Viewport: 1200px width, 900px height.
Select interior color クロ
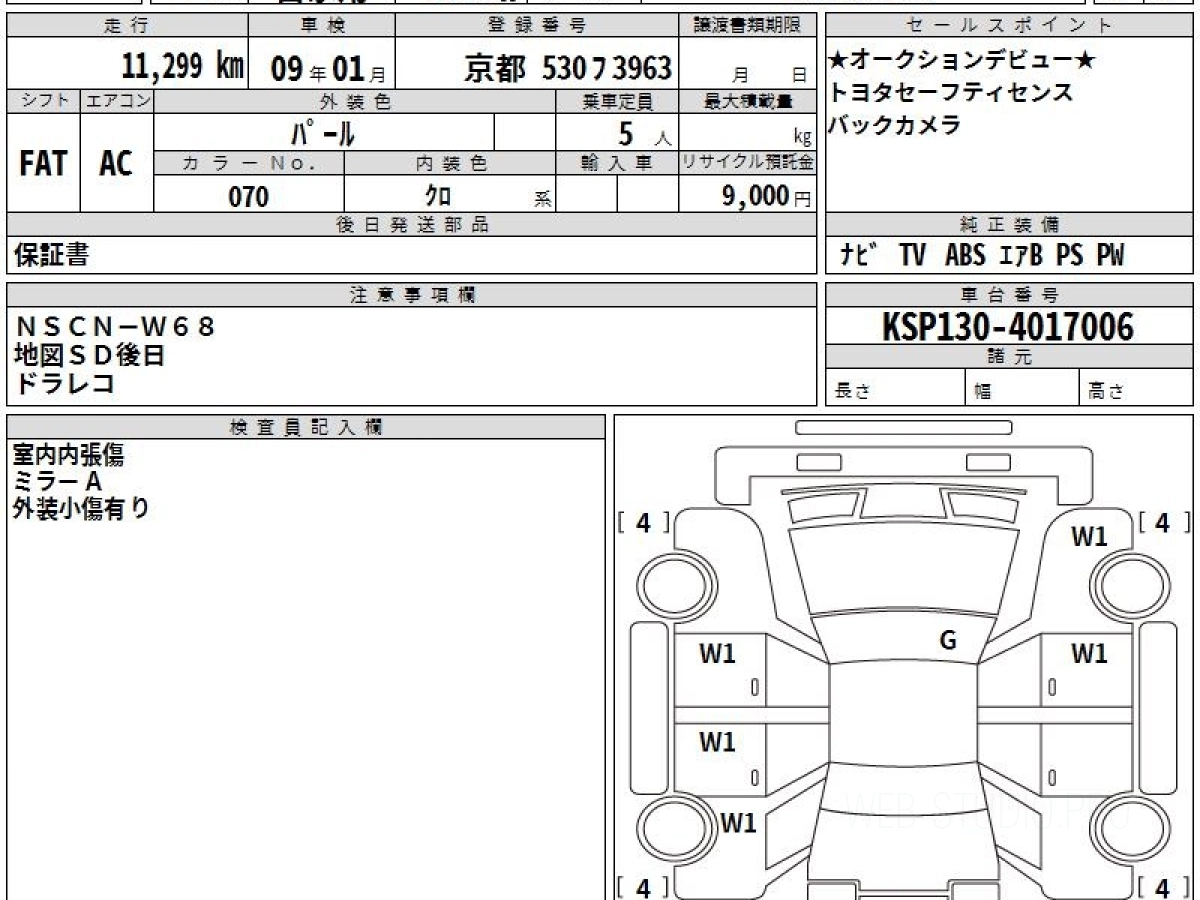[x=438, y=195]
